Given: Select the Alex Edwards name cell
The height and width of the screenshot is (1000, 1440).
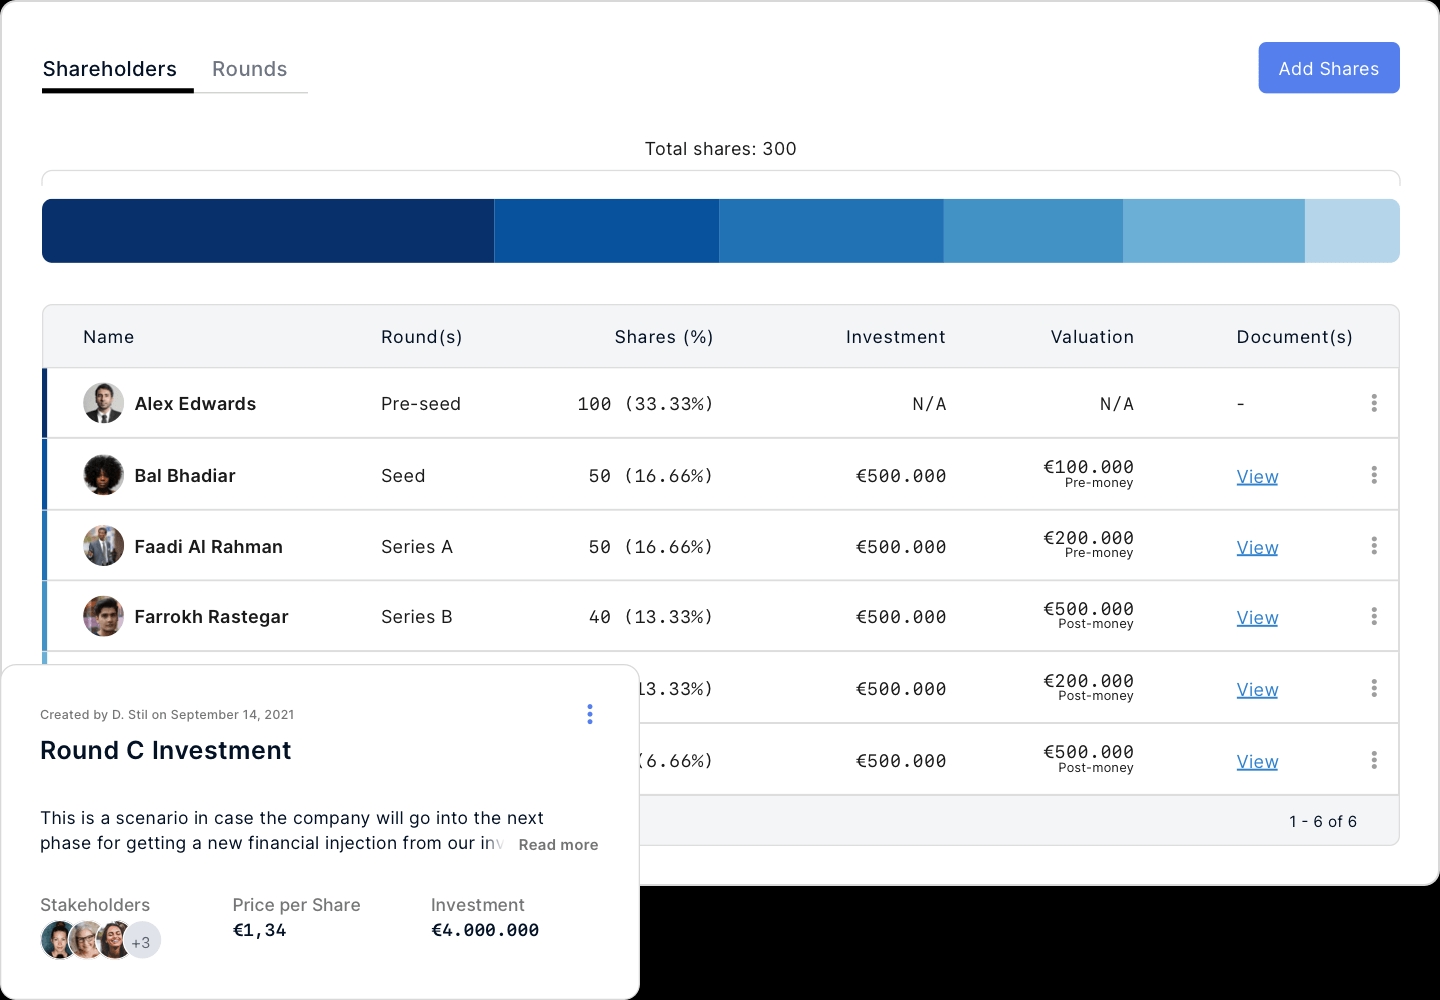Looking at the screenshot, I should coord(195,404).
